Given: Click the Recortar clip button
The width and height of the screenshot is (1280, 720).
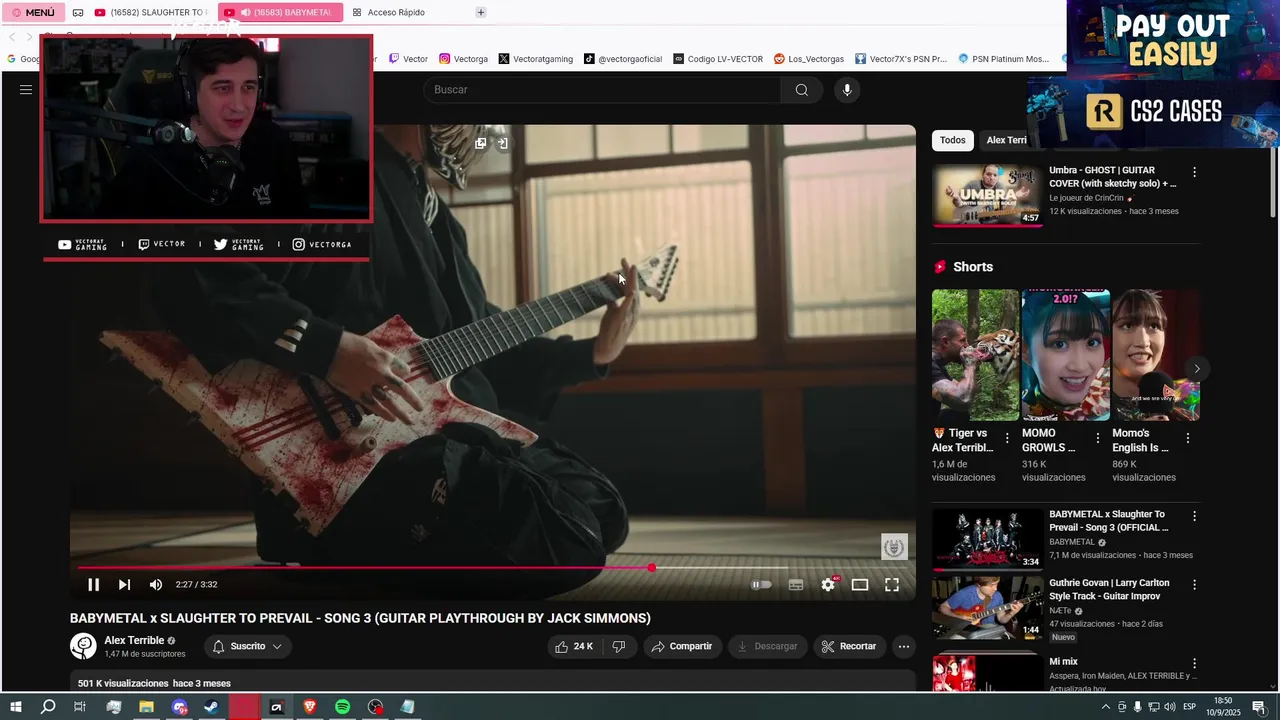Looking at the screenshot, I should (x=849, y=647).
